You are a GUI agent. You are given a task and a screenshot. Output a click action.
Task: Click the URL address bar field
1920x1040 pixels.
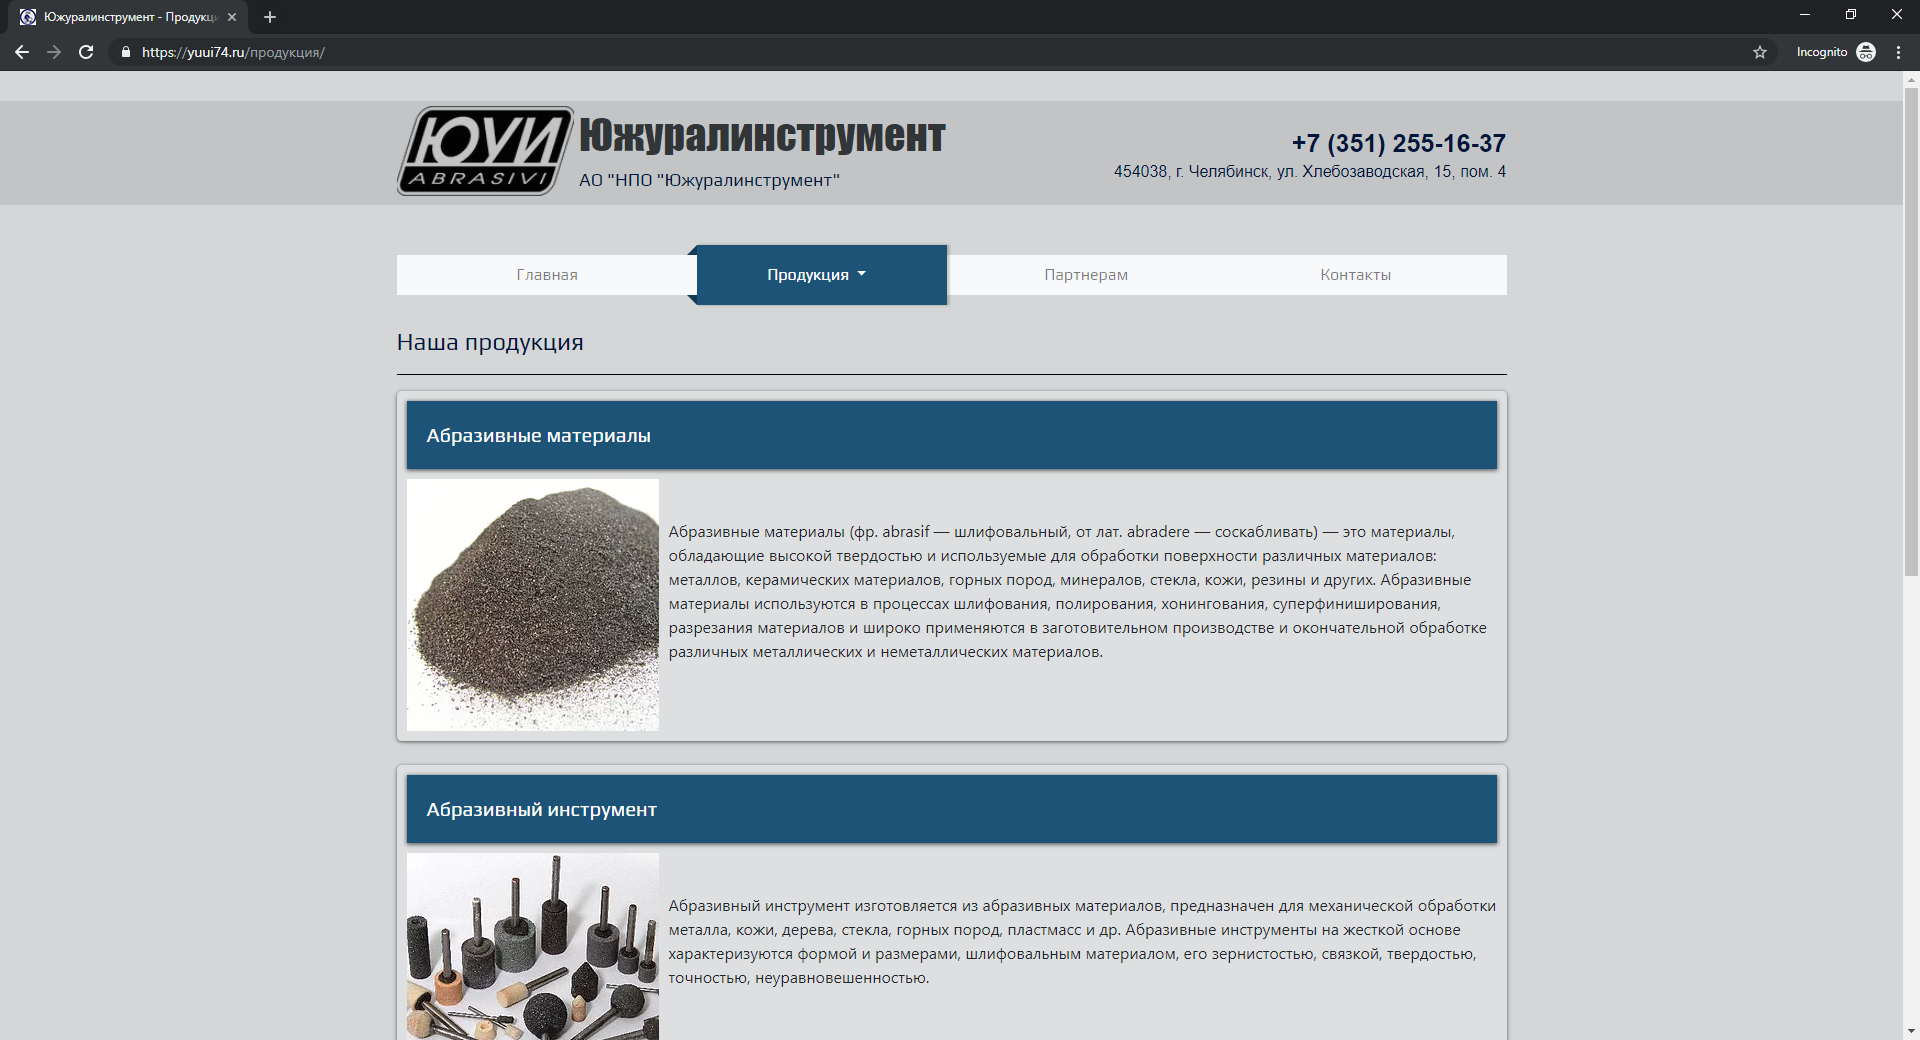(x=900, y=52)
